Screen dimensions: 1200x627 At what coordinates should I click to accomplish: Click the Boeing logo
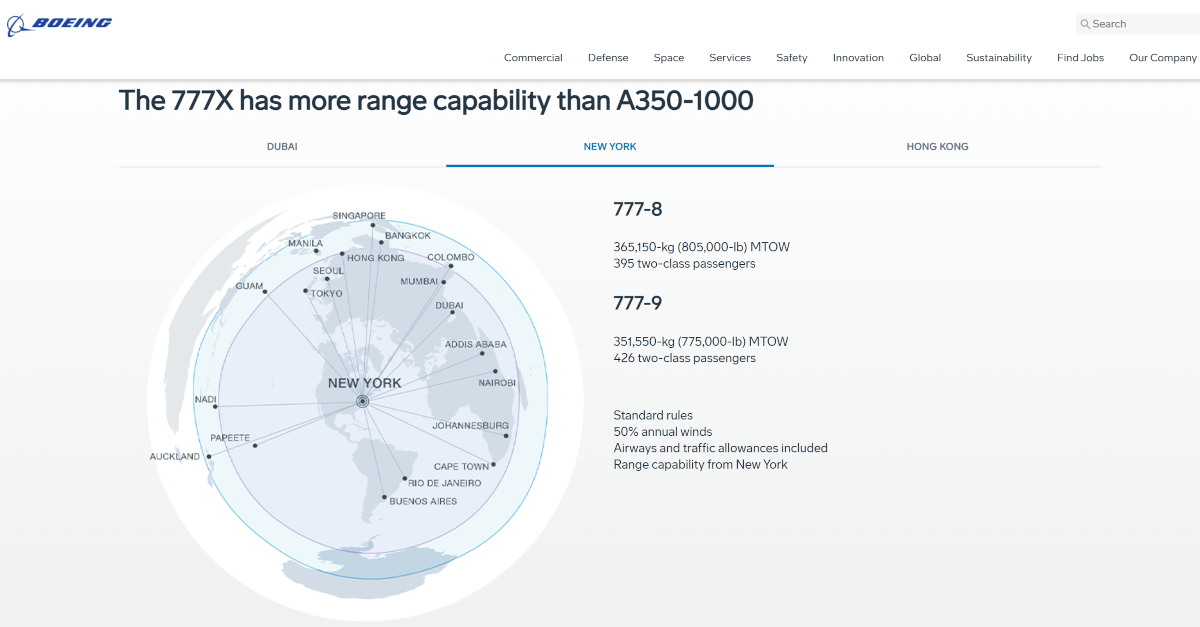pyautogui.click(x=60, y=25)
